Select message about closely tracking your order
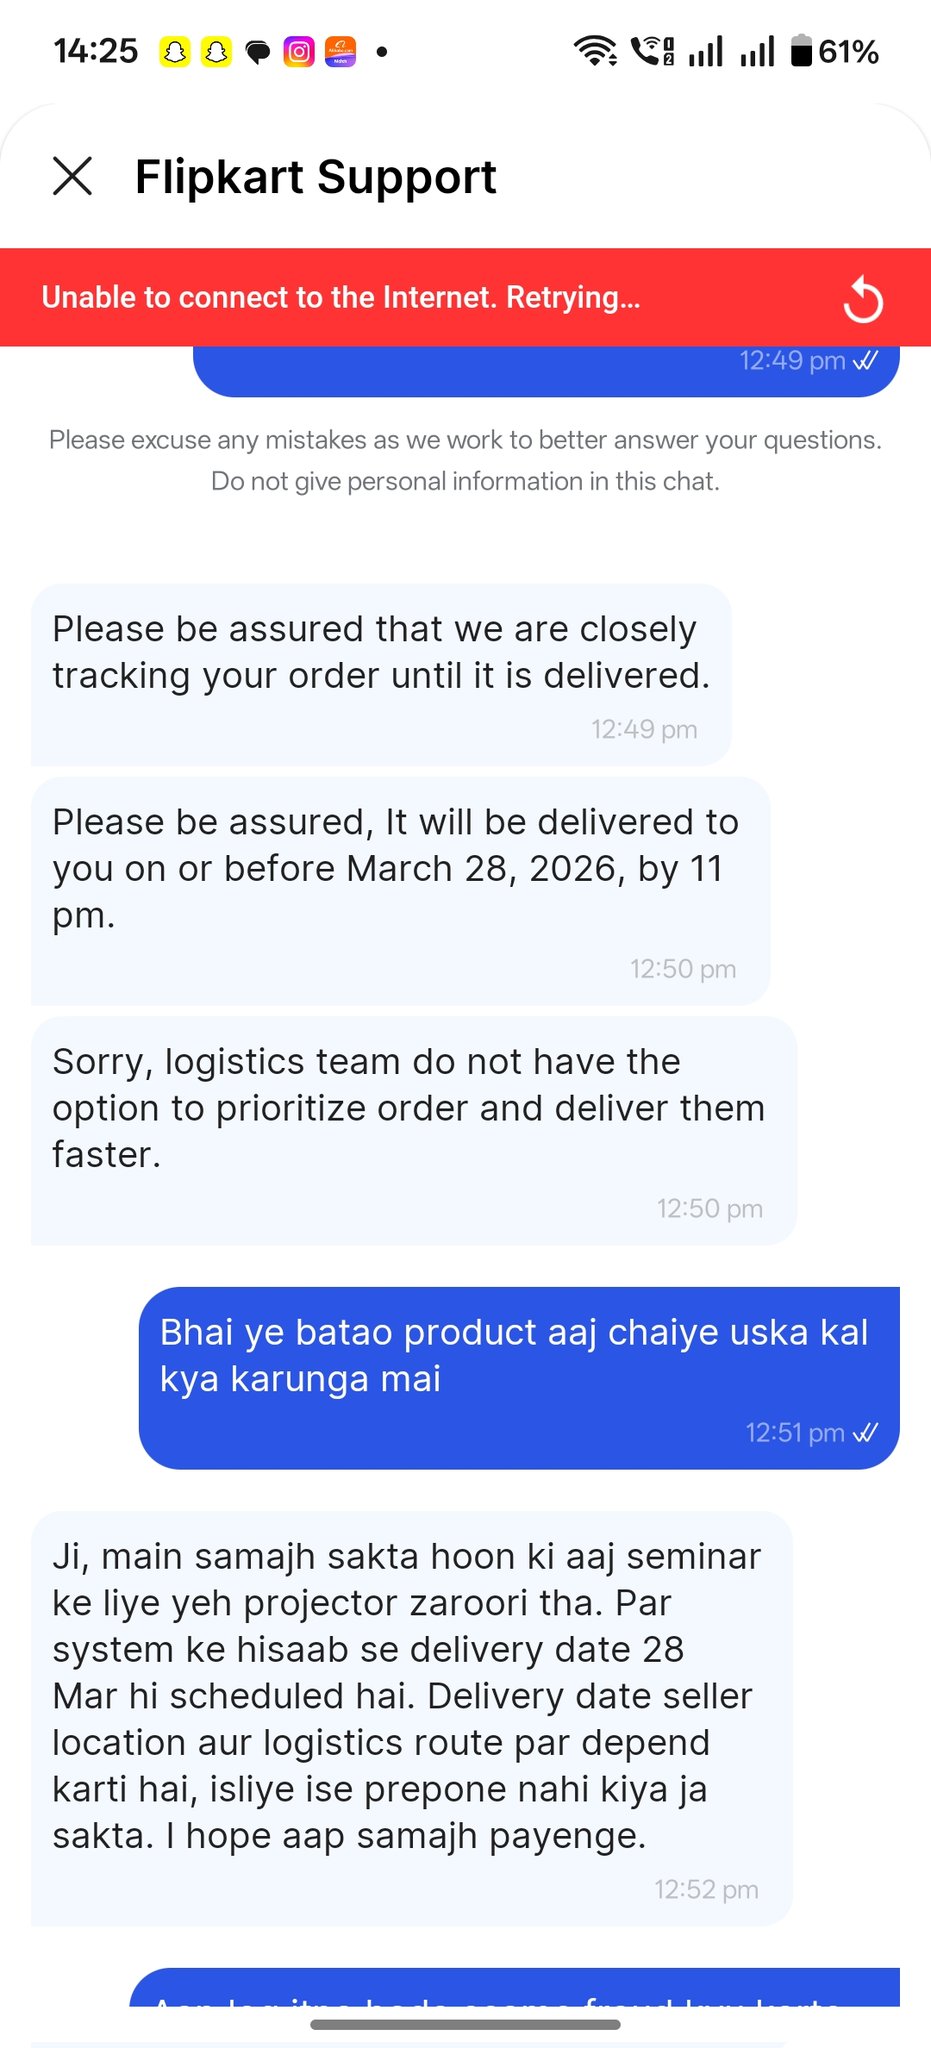This screenshot has height=2048, width=931. (x=381, y=653)
